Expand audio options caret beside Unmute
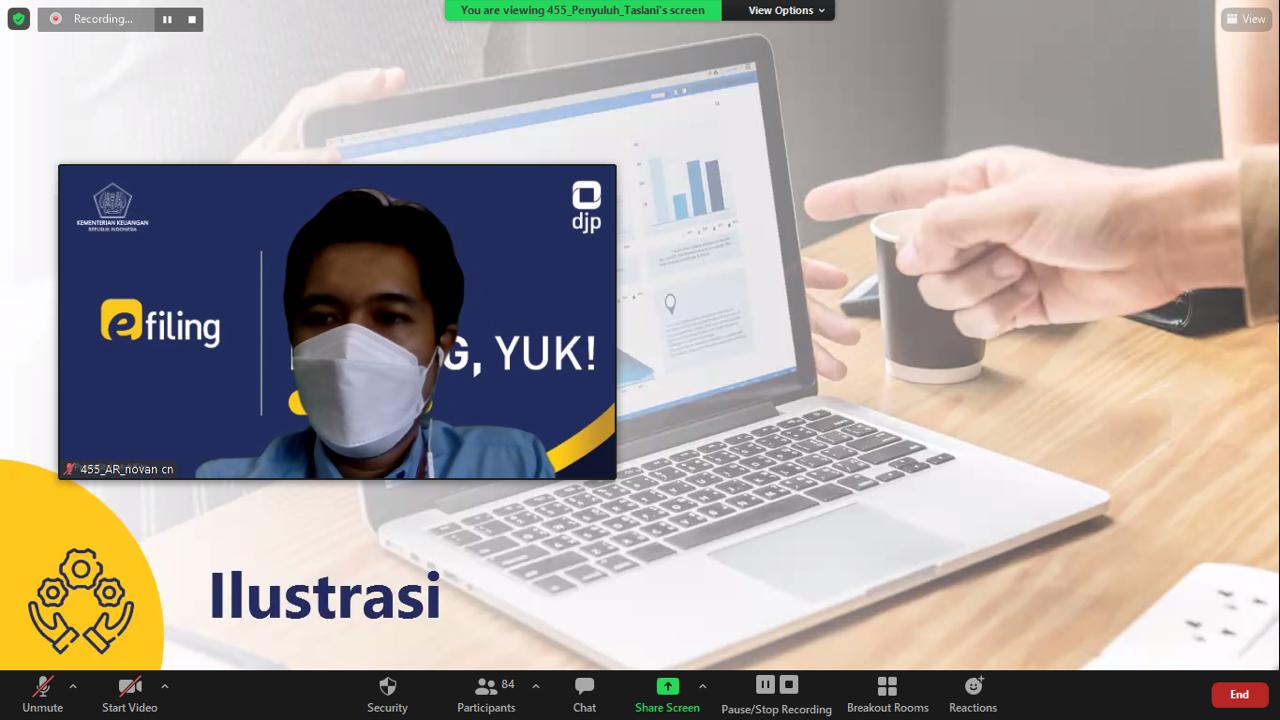This screenshot has height=720, width=1280. 73,686
